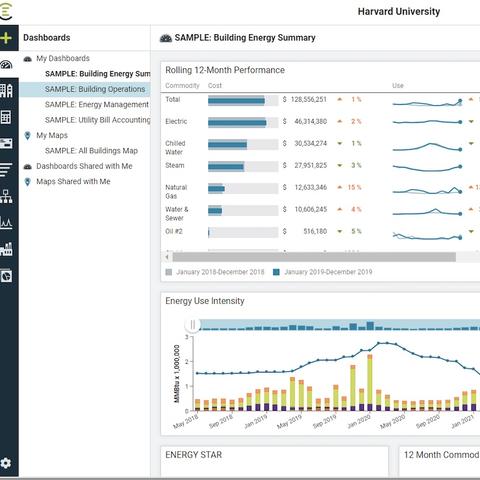This screenshot has width=480, height=480.
Task: Click the tallest bar near Jan 2020
Action: point(370,383)
